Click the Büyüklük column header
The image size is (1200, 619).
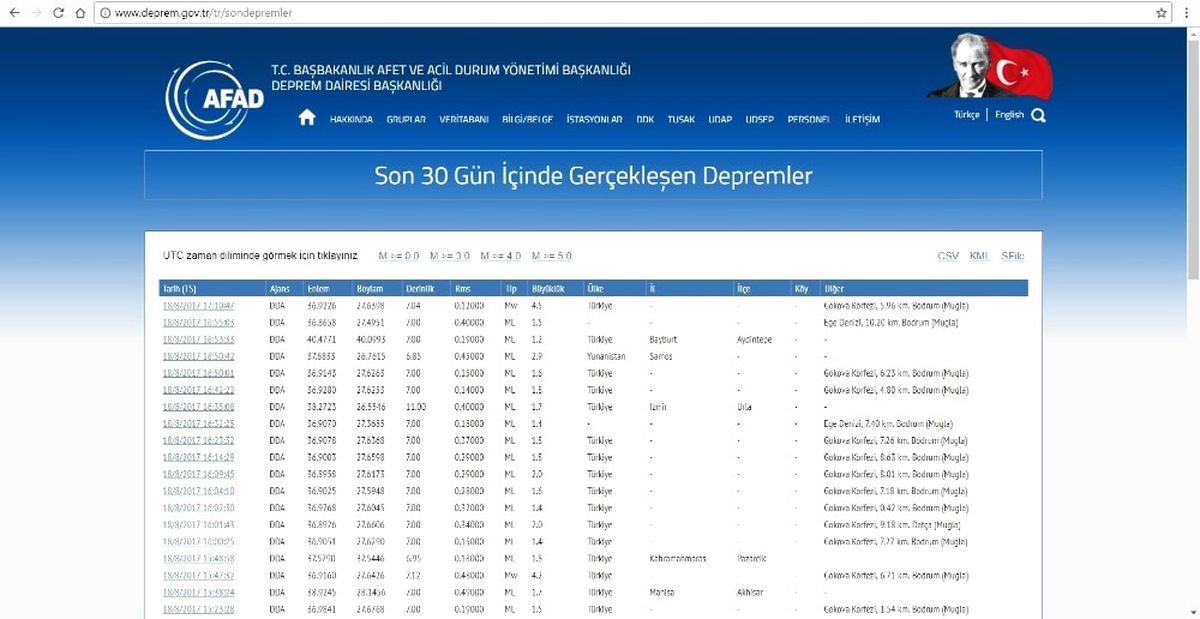pos(548,288)
